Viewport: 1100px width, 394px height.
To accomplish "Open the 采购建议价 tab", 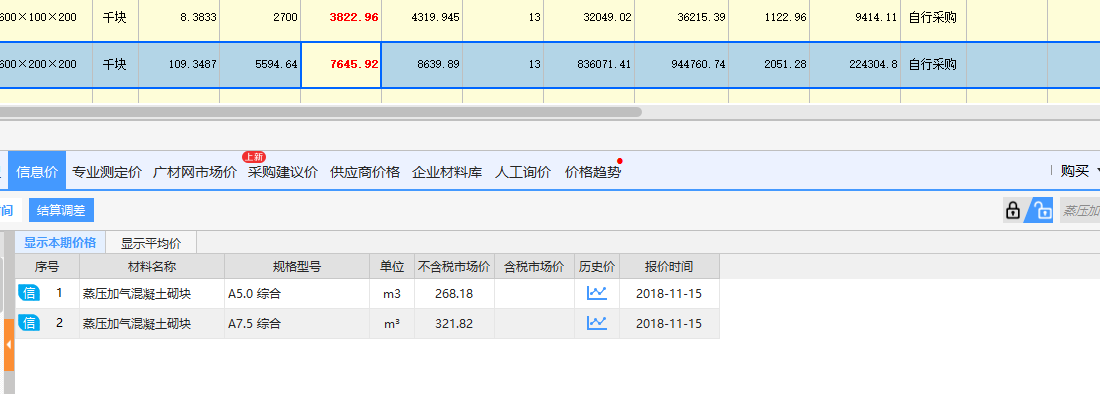I will (283, 172).
